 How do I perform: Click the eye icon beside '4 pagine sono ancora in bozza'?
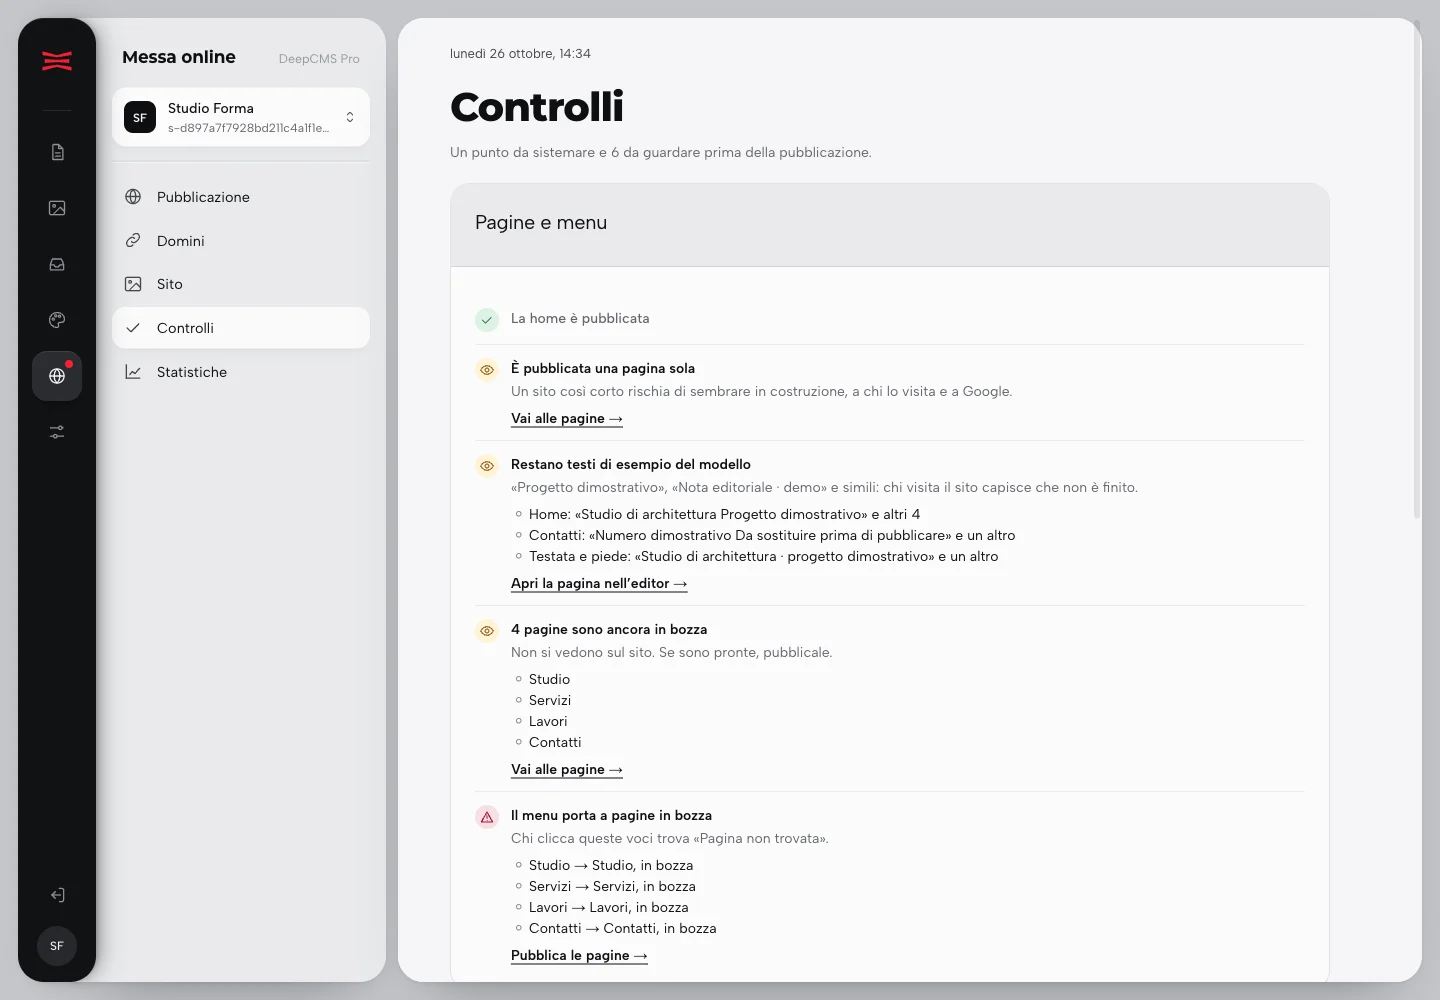coord(487,631)
